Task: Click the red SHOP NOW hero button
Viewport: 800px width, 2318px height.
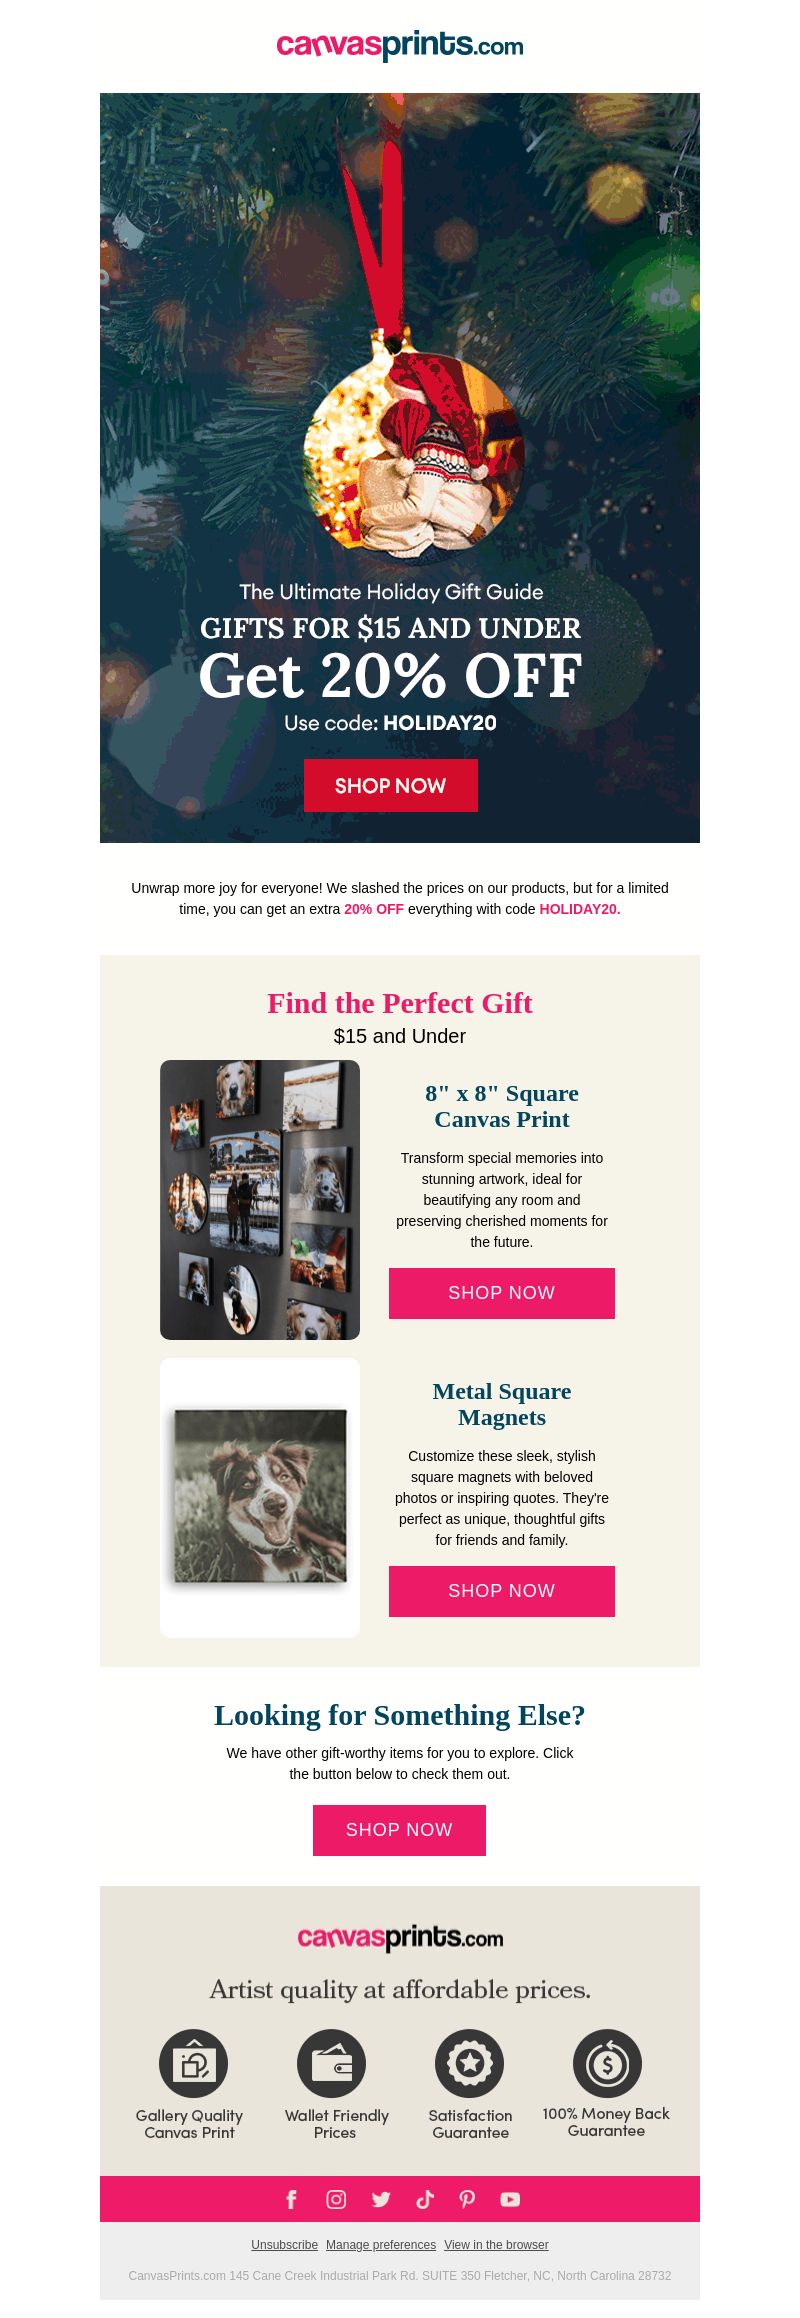Action: click(391, 785)
